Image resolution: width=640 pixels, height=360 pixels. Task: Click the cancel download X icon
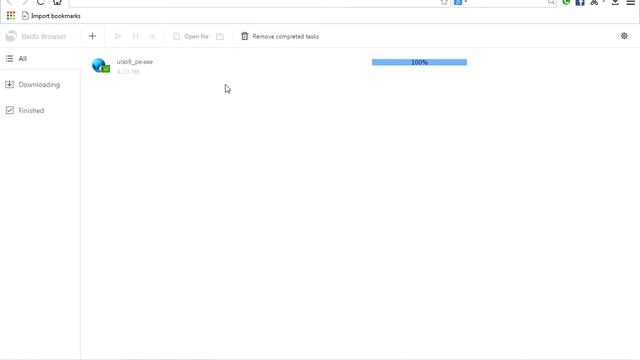pyautogui.click(x=152, y=36)
